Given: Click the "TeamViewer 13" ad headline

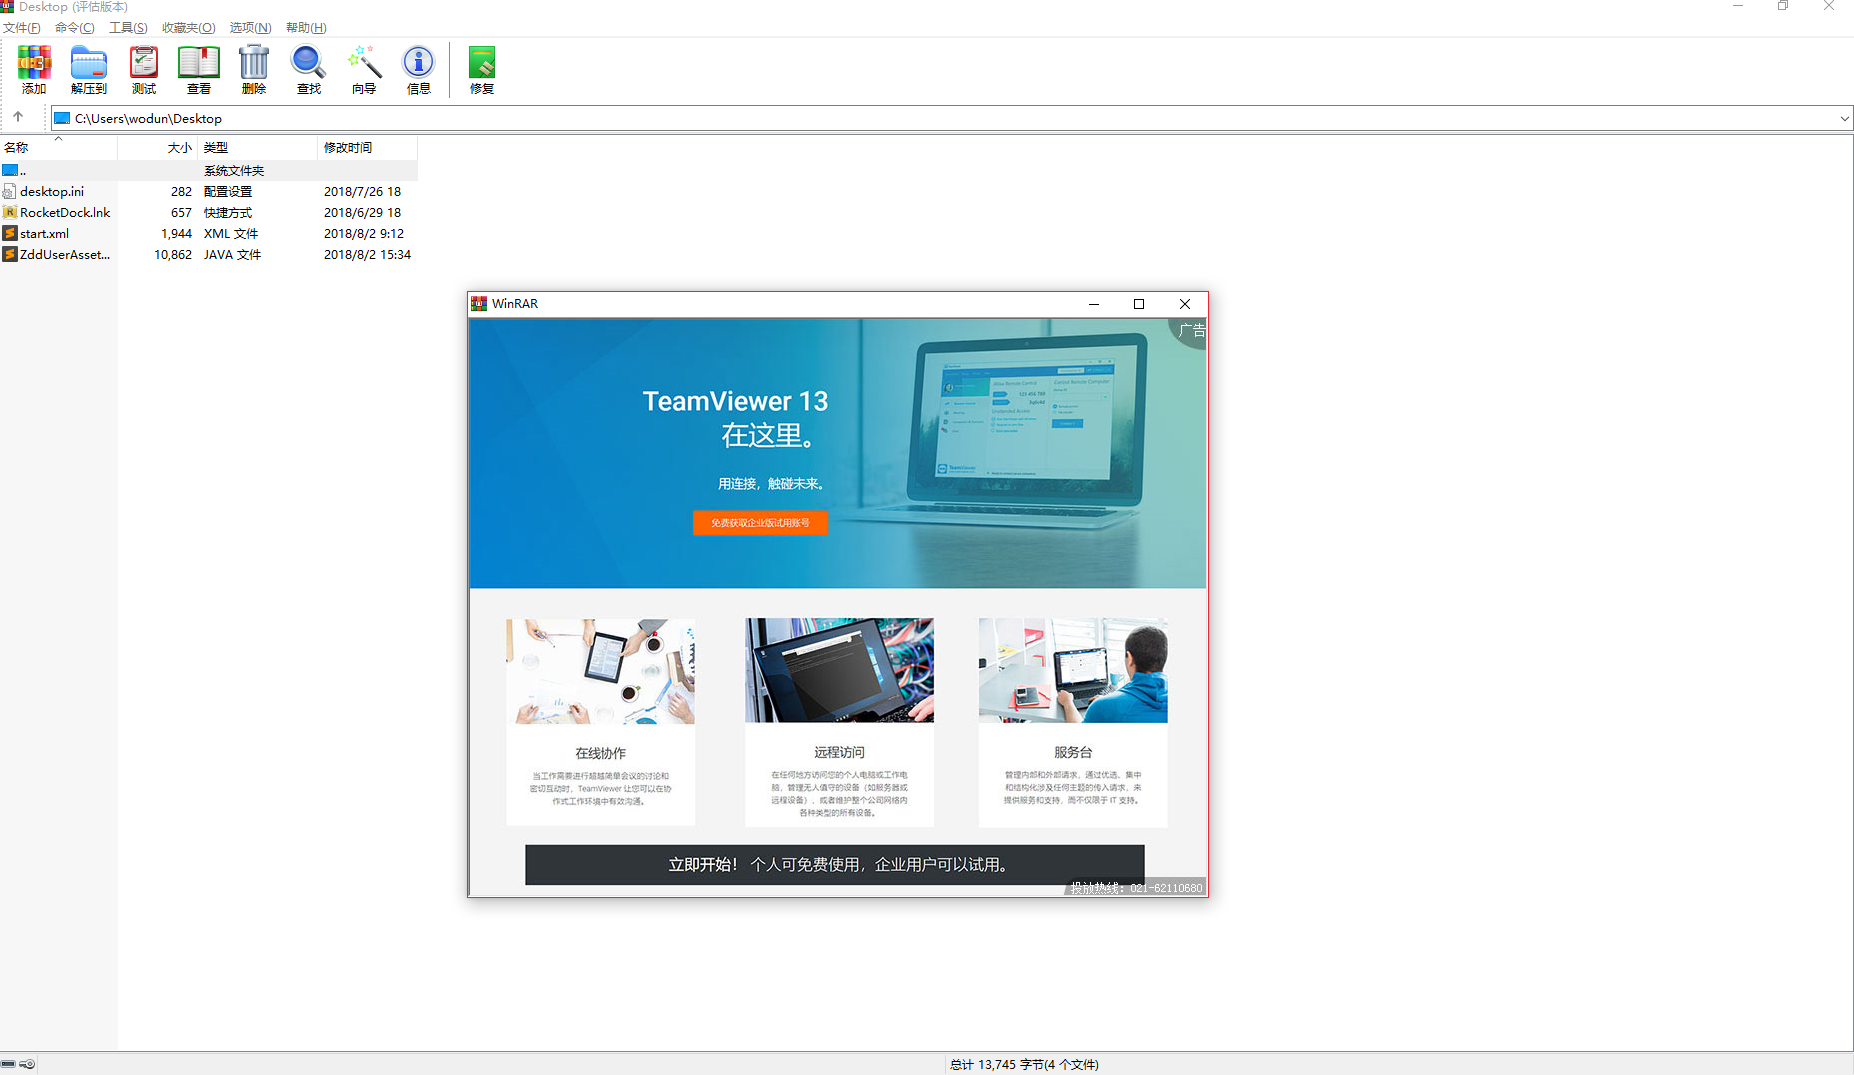Looking at the screenshot, I should pyautogui.click(x=735, y=401).
